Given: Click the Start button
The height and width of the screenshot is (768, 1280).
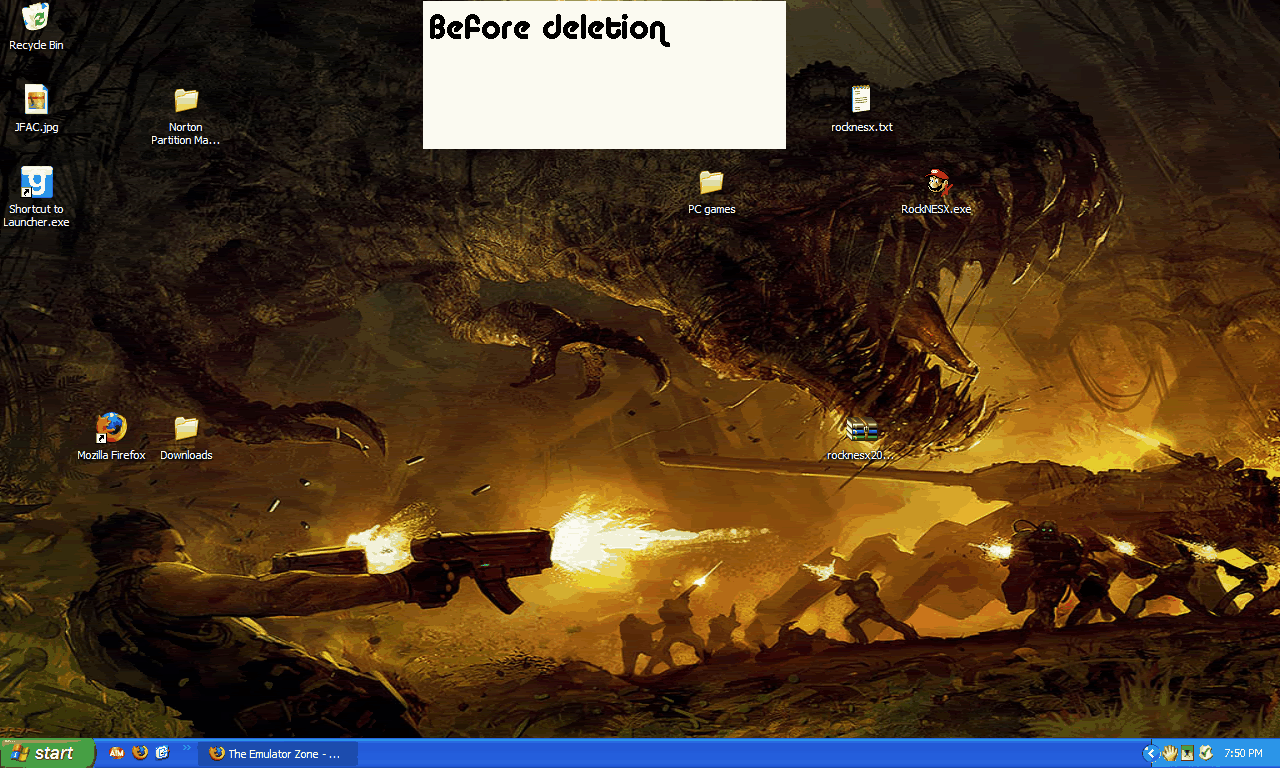Looking at the screenshot, I should coord(46,753).
